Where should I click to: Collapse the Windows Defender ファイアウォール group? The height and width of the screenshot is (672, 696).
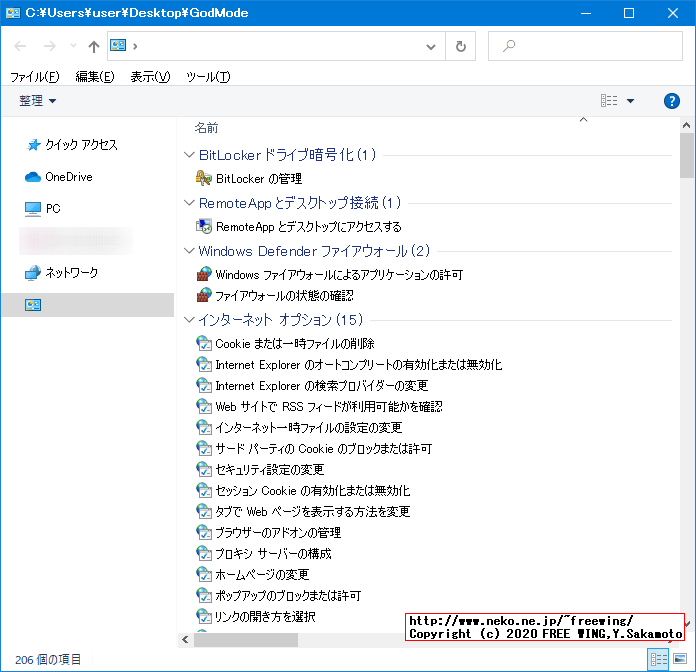[189, 251]
